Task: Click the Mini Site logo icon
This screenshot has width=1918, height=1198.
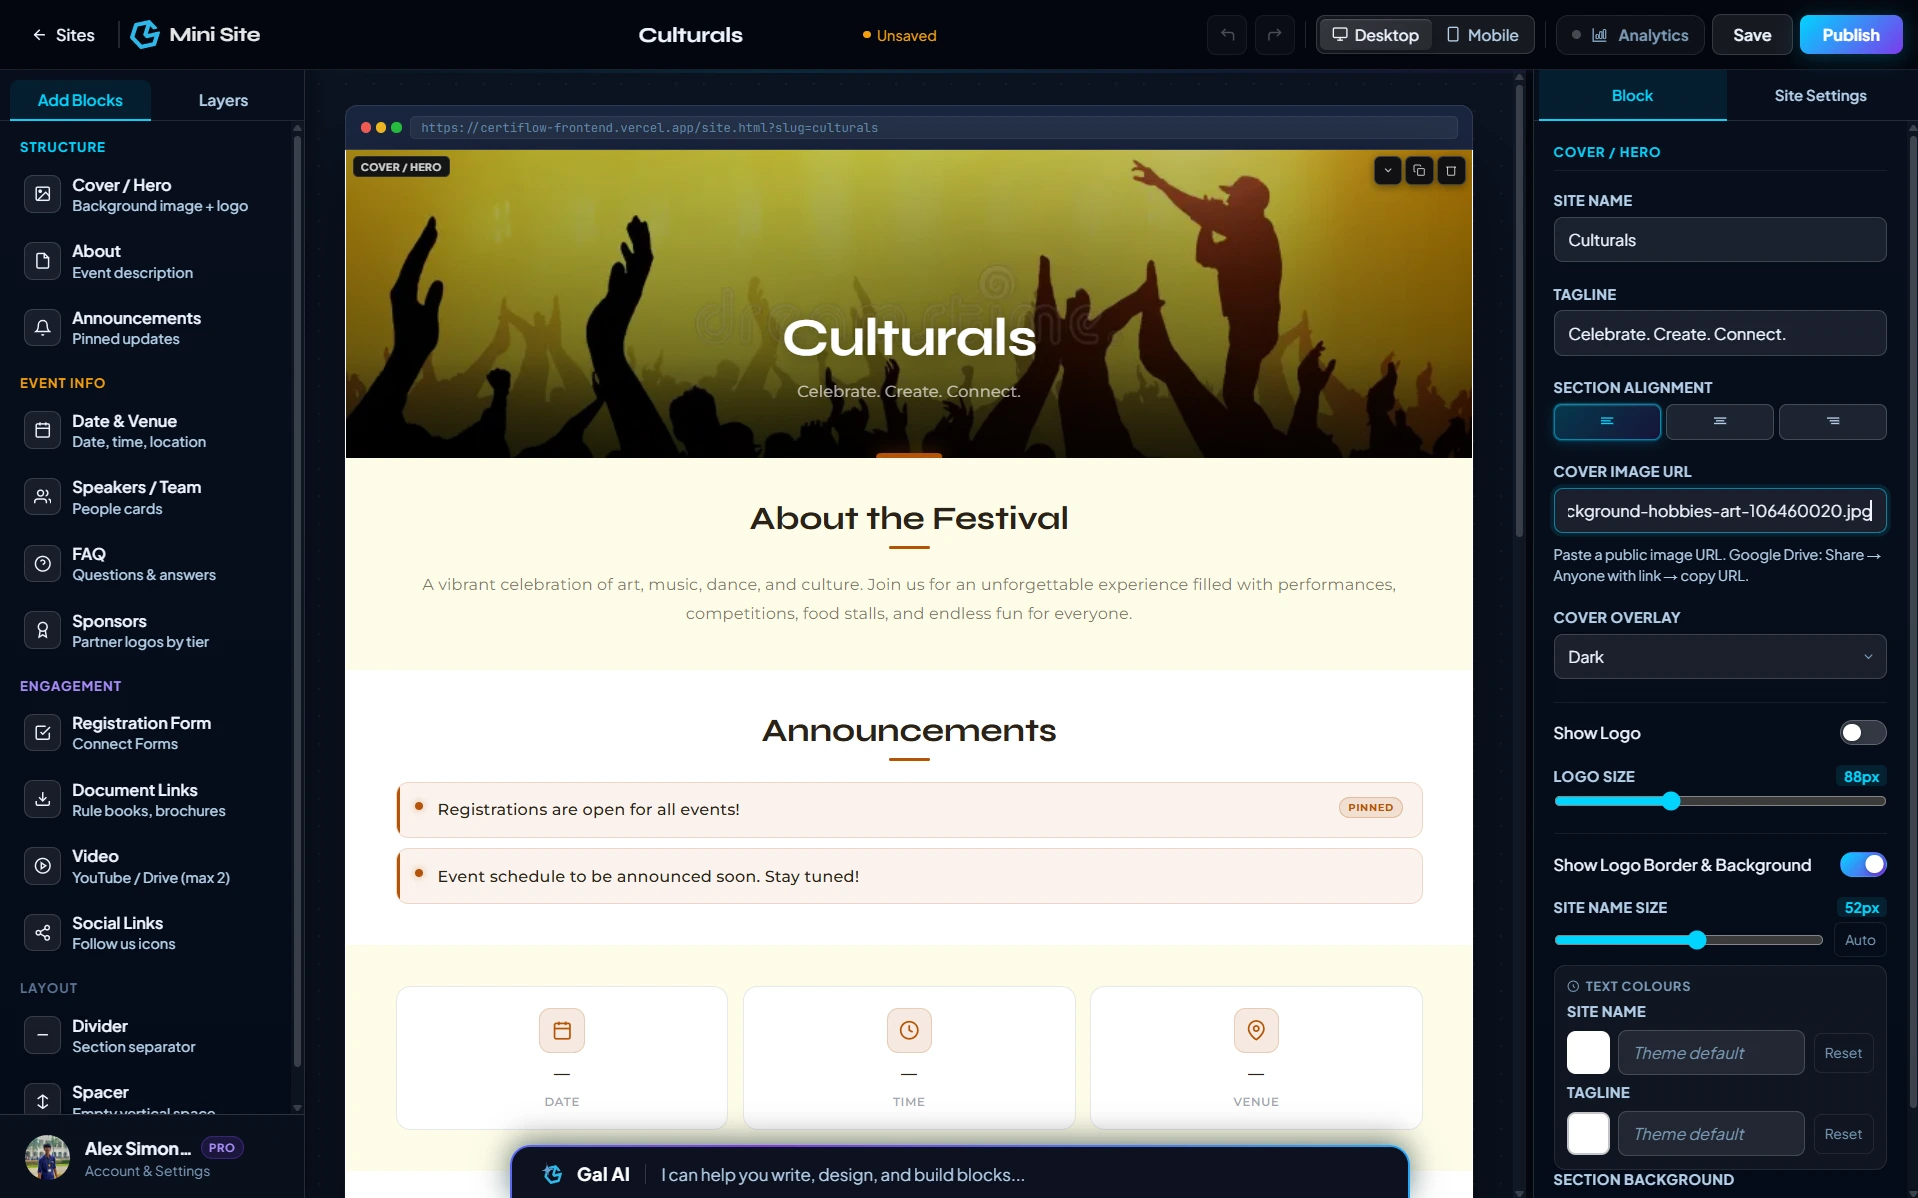Action: coord(145,35)
